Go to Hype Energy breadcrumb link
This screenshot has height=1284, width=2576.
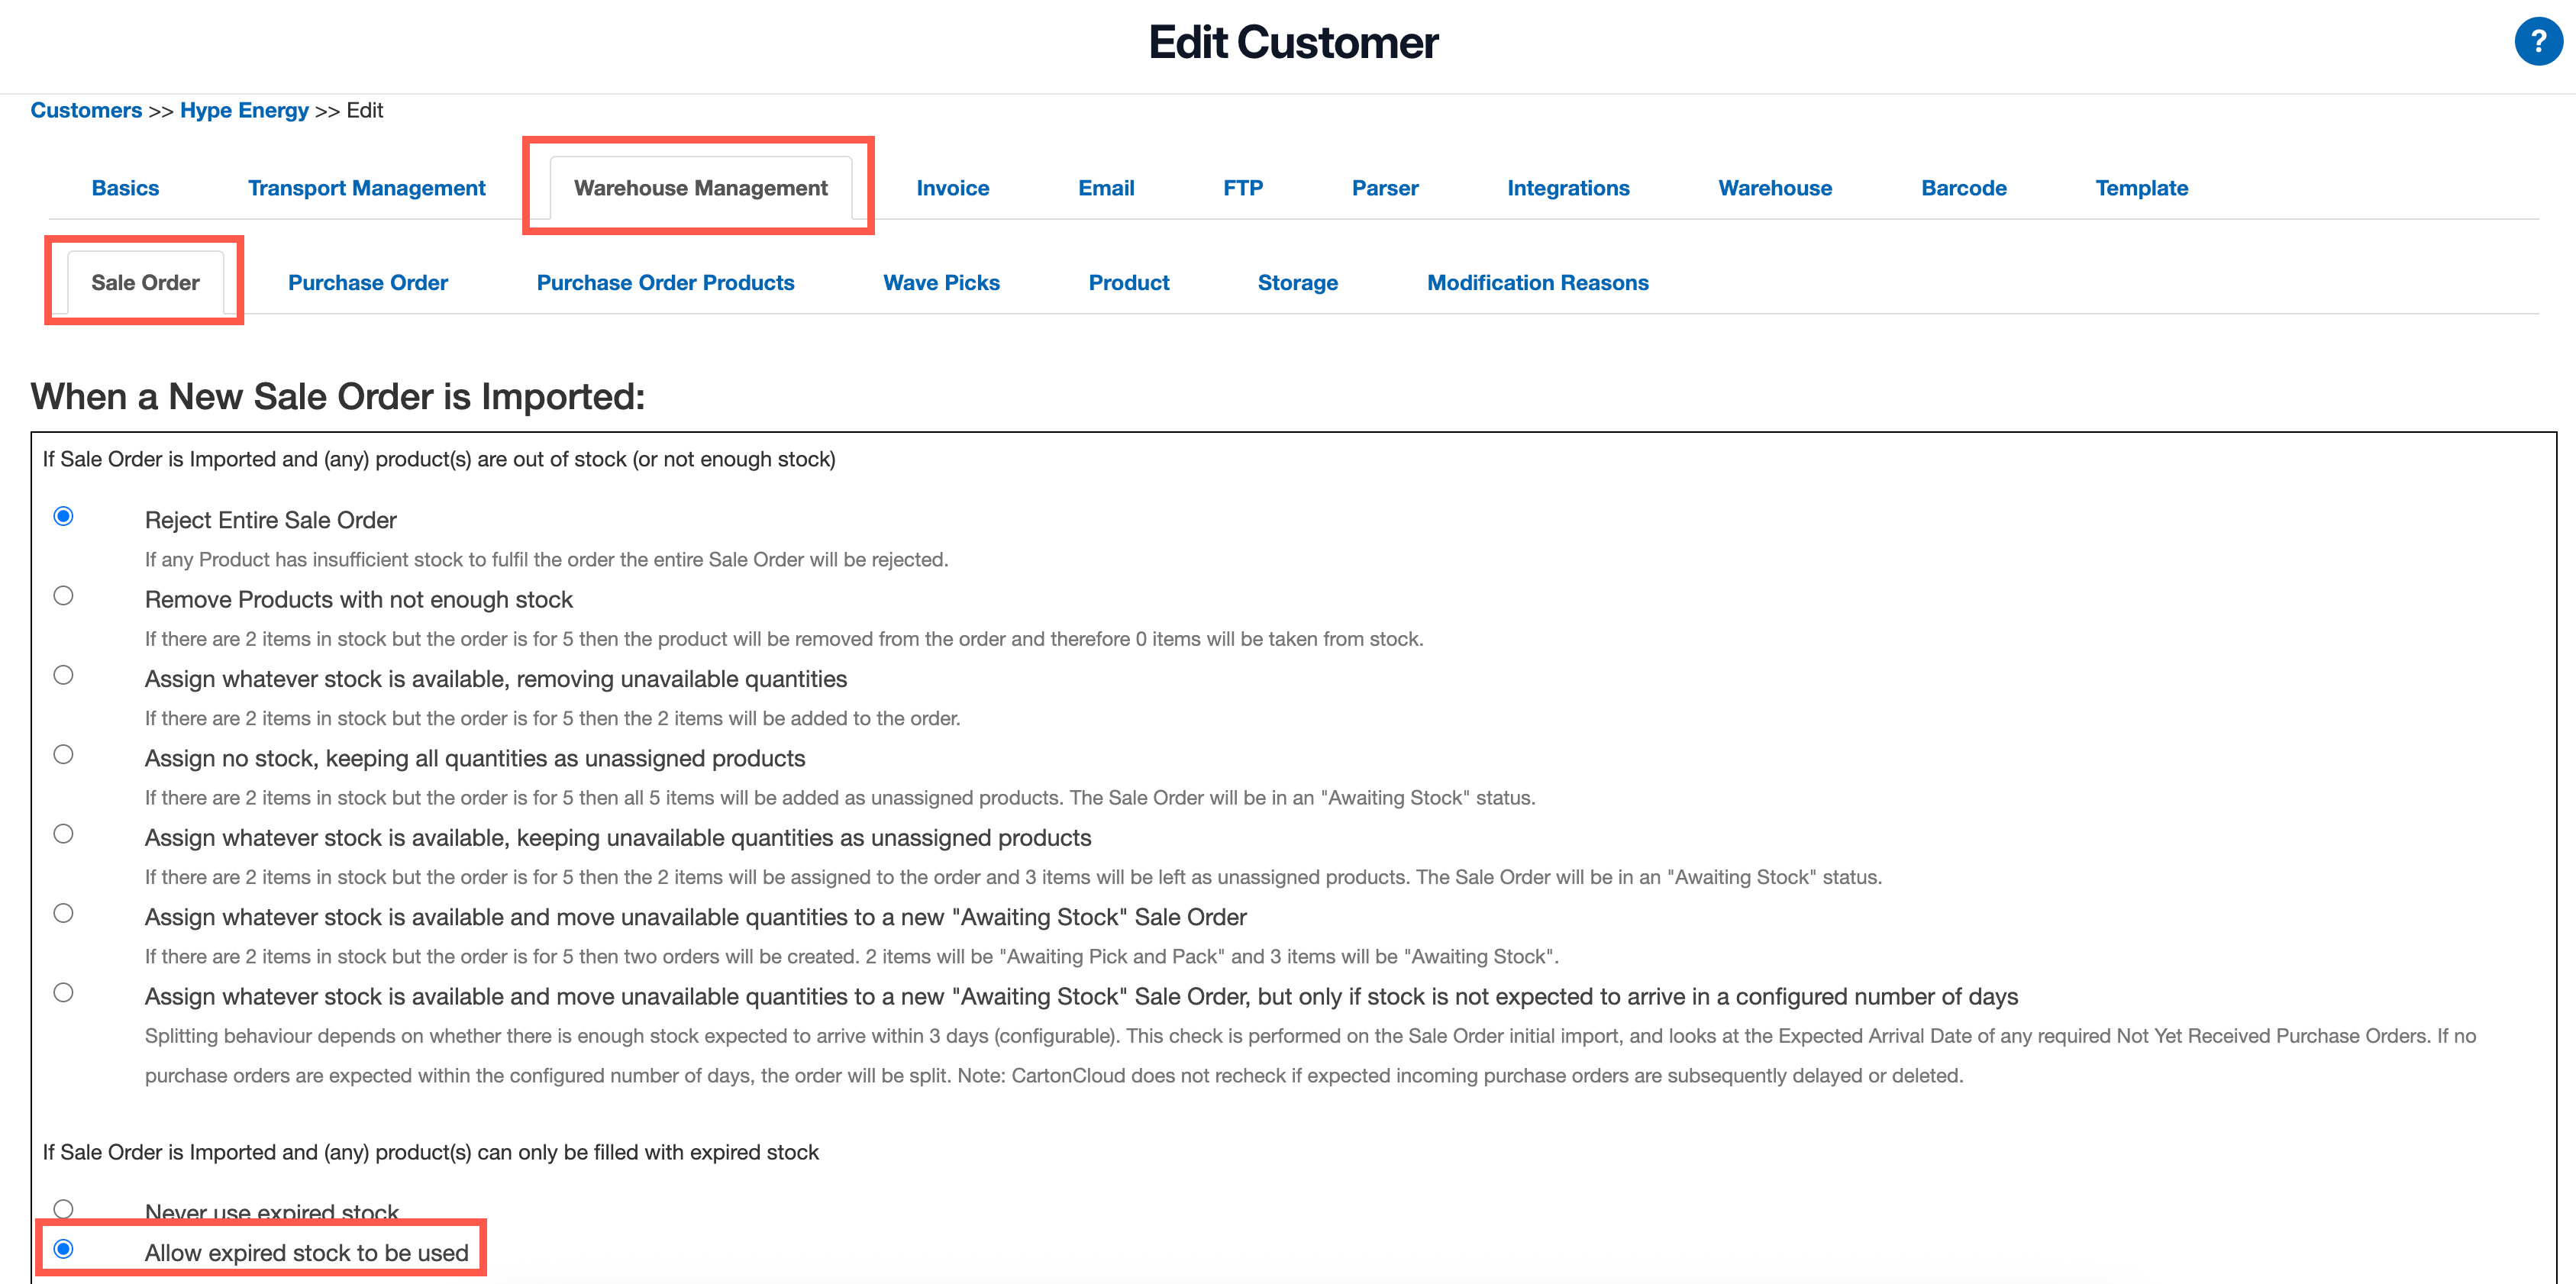(x=244, y=110)
